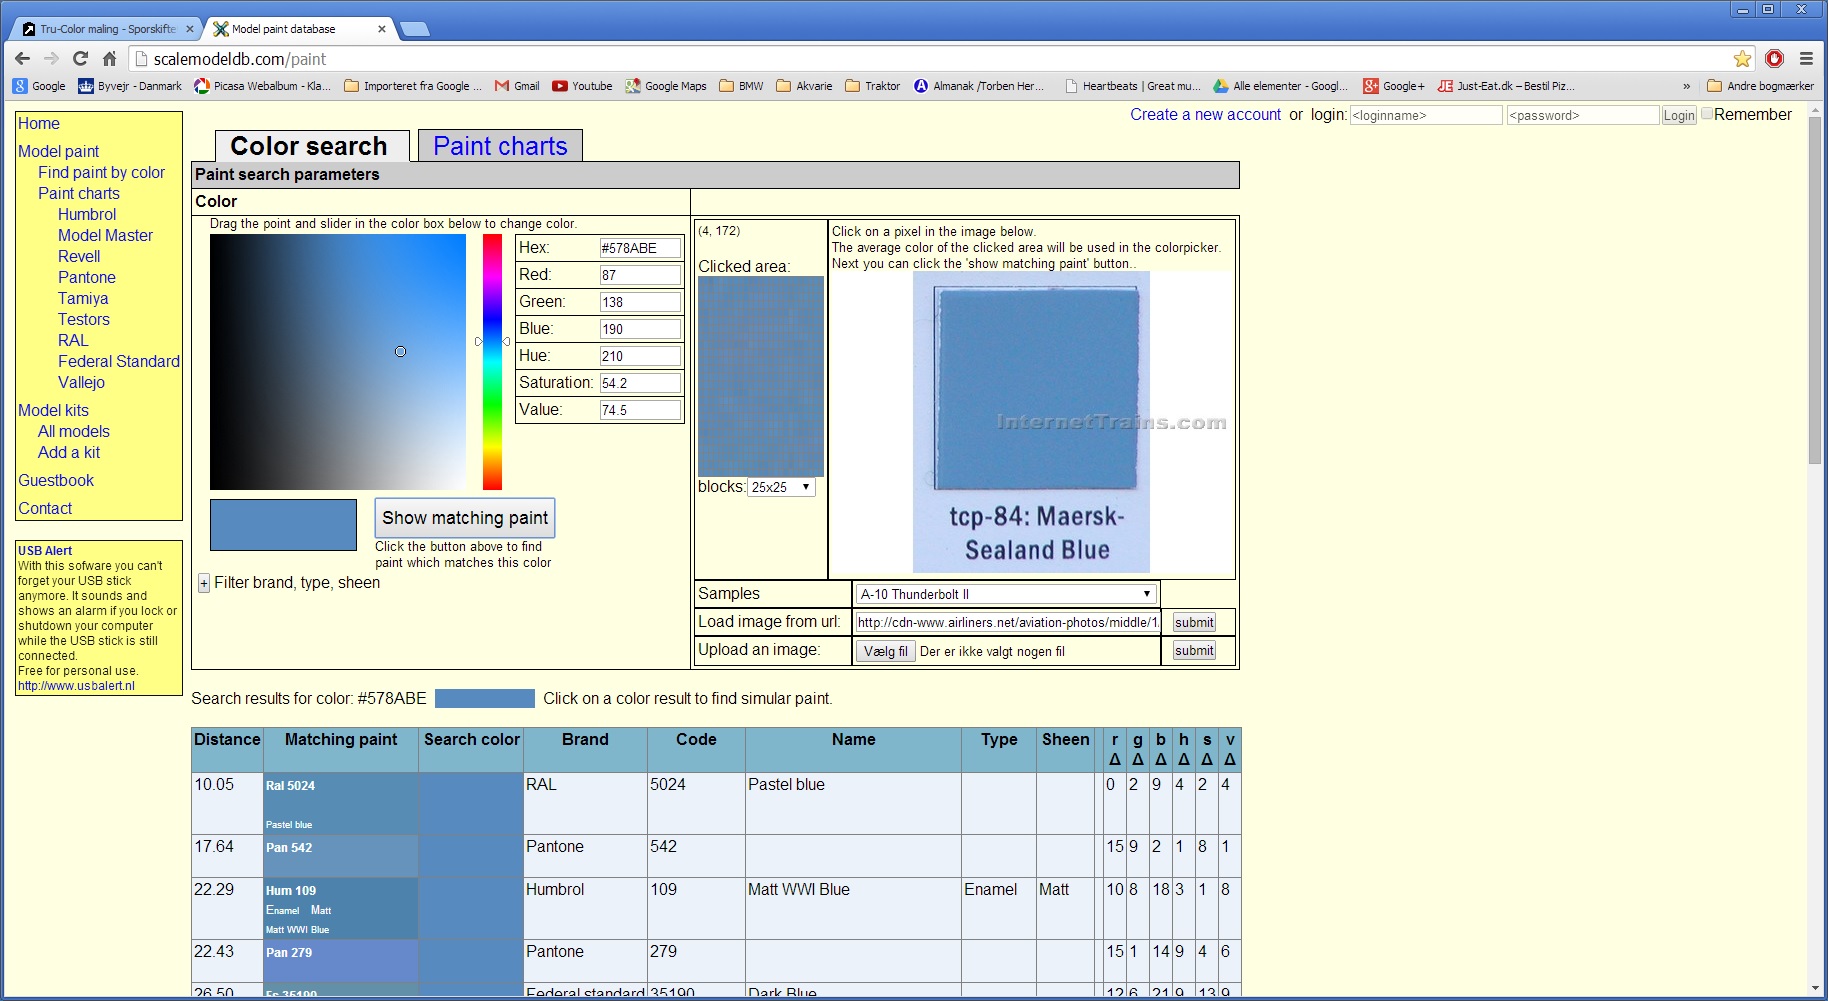Click Vælg fil file chooser button
The width and height of the screenshot is (1828, 1001).
click(x=886, y=651)
